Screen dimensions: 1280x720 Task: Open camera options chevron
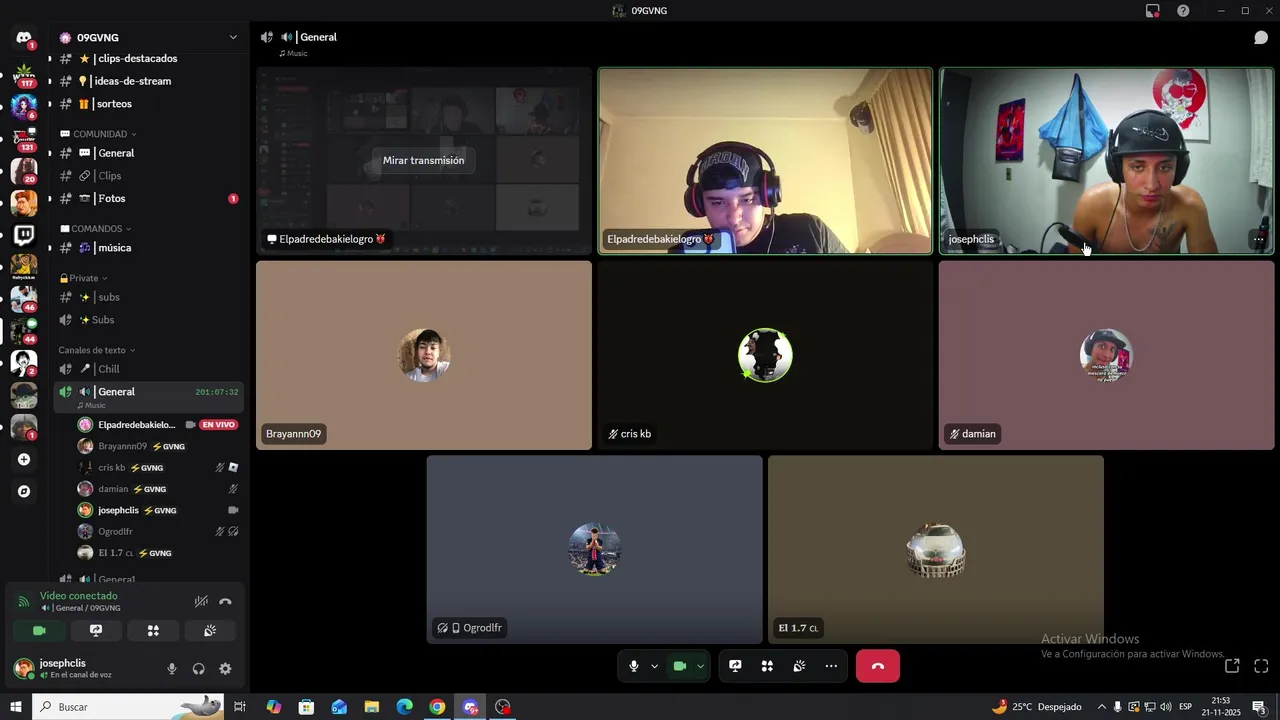pyautogui.click(x=700, y=666)
